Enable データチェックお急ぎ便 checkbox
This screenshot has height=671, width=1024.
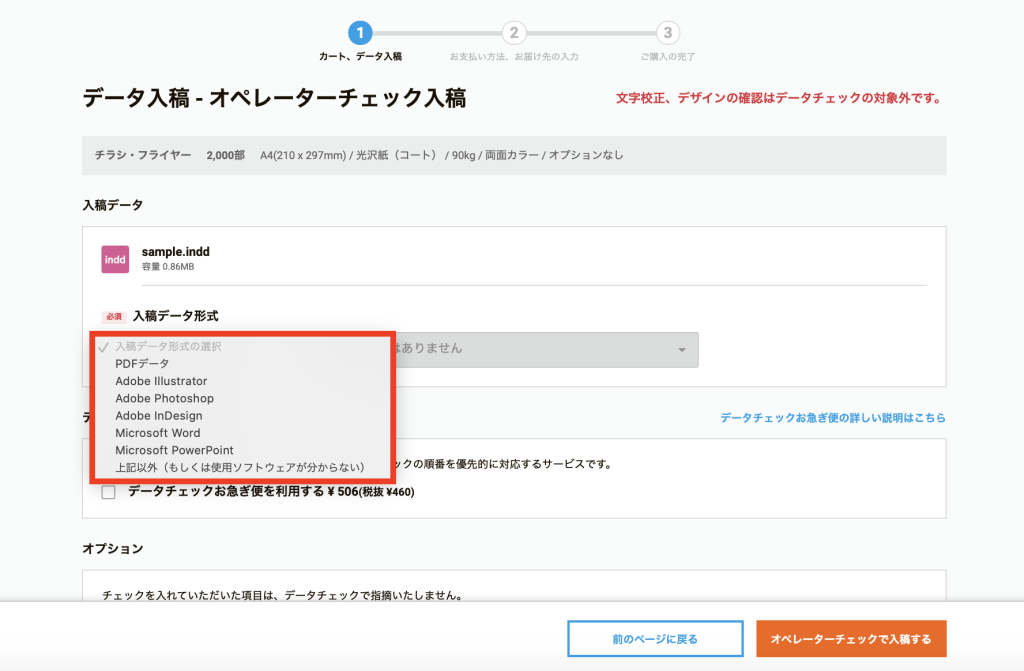pyautogui.click(x=108, y=492)
